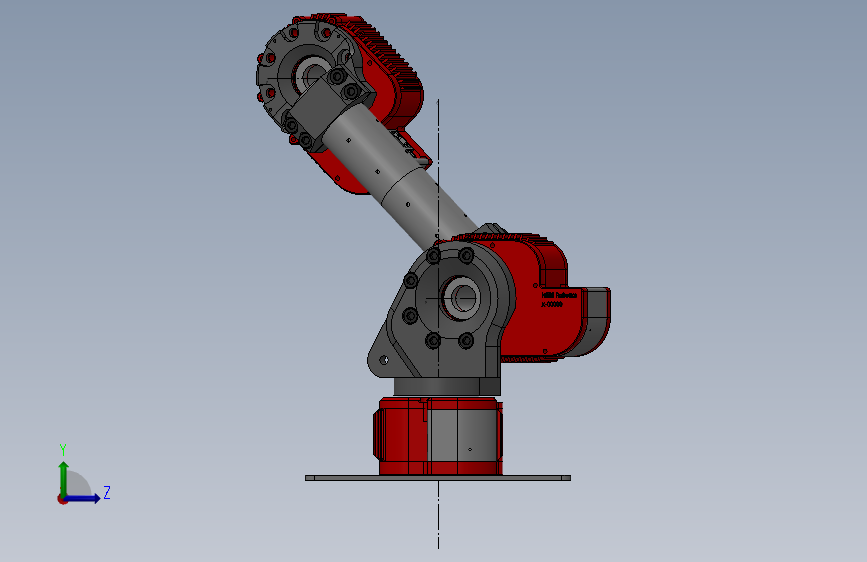867x562 pixels.
Task: Click the green Y axis arrow of the triad
Action: [x=64, y=477]
